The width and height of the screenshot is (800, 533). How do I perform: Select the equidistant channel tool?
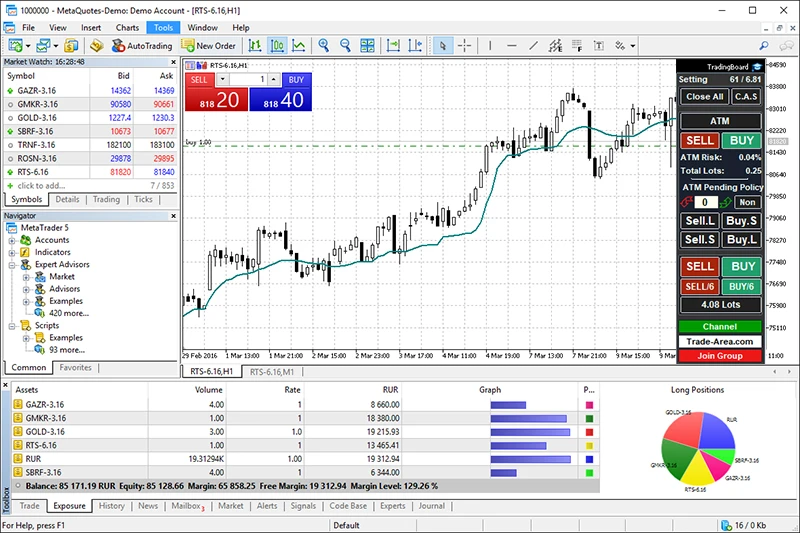[556, 46]
